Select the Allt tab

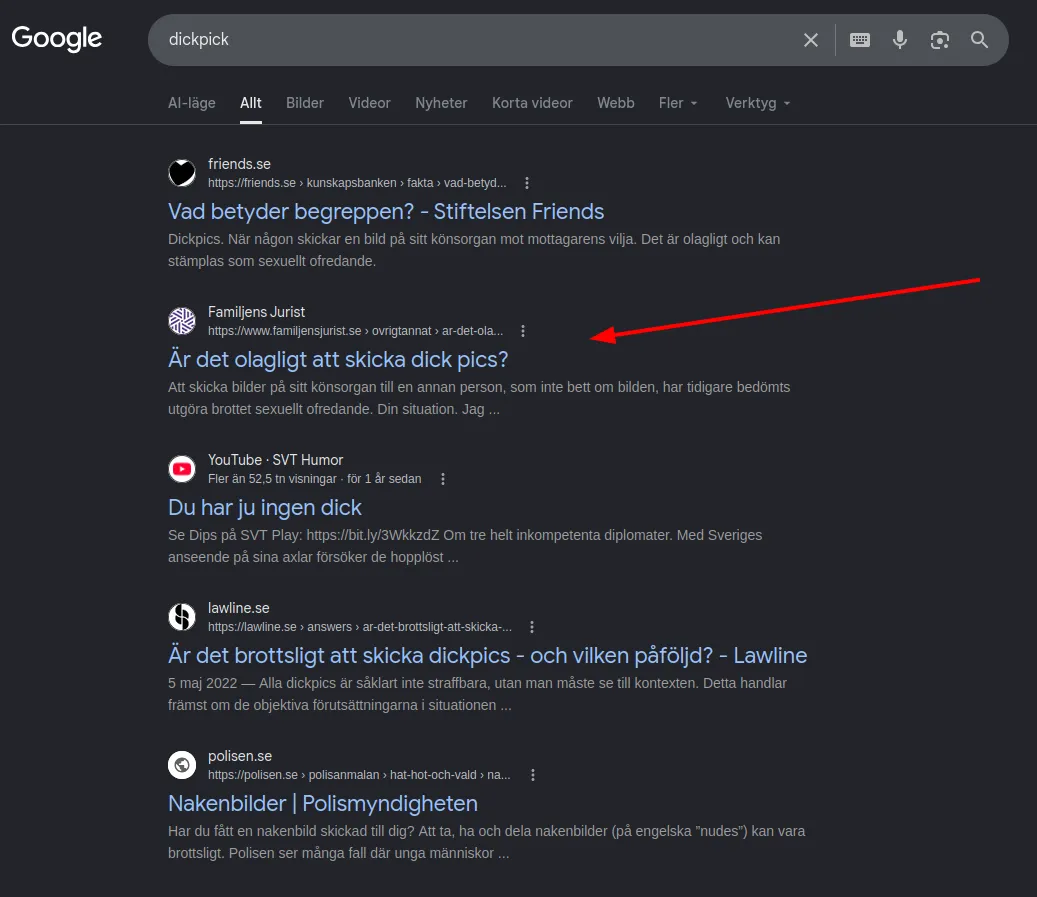251,103
